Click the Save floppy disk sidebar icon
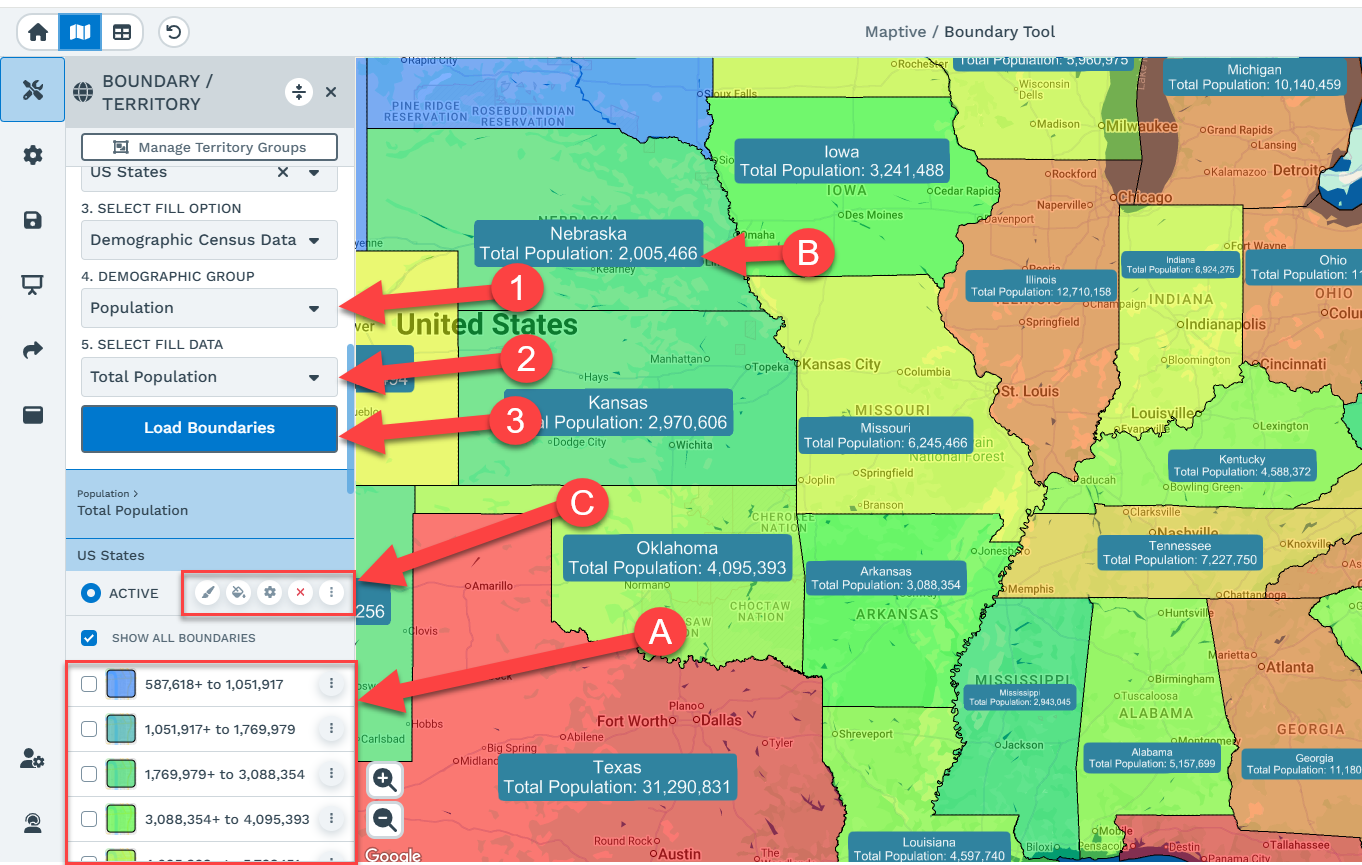 click(x=33, y=220)
